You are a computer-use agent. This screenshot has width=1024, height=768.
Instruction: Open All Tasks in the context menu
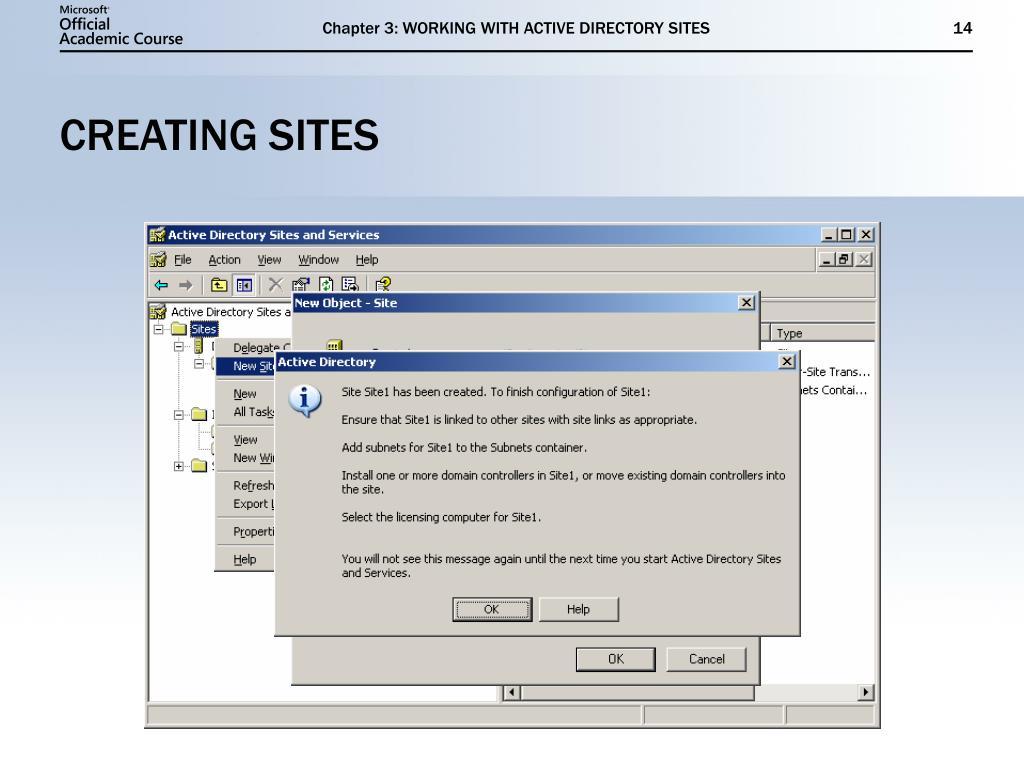(x=246, y=412)
